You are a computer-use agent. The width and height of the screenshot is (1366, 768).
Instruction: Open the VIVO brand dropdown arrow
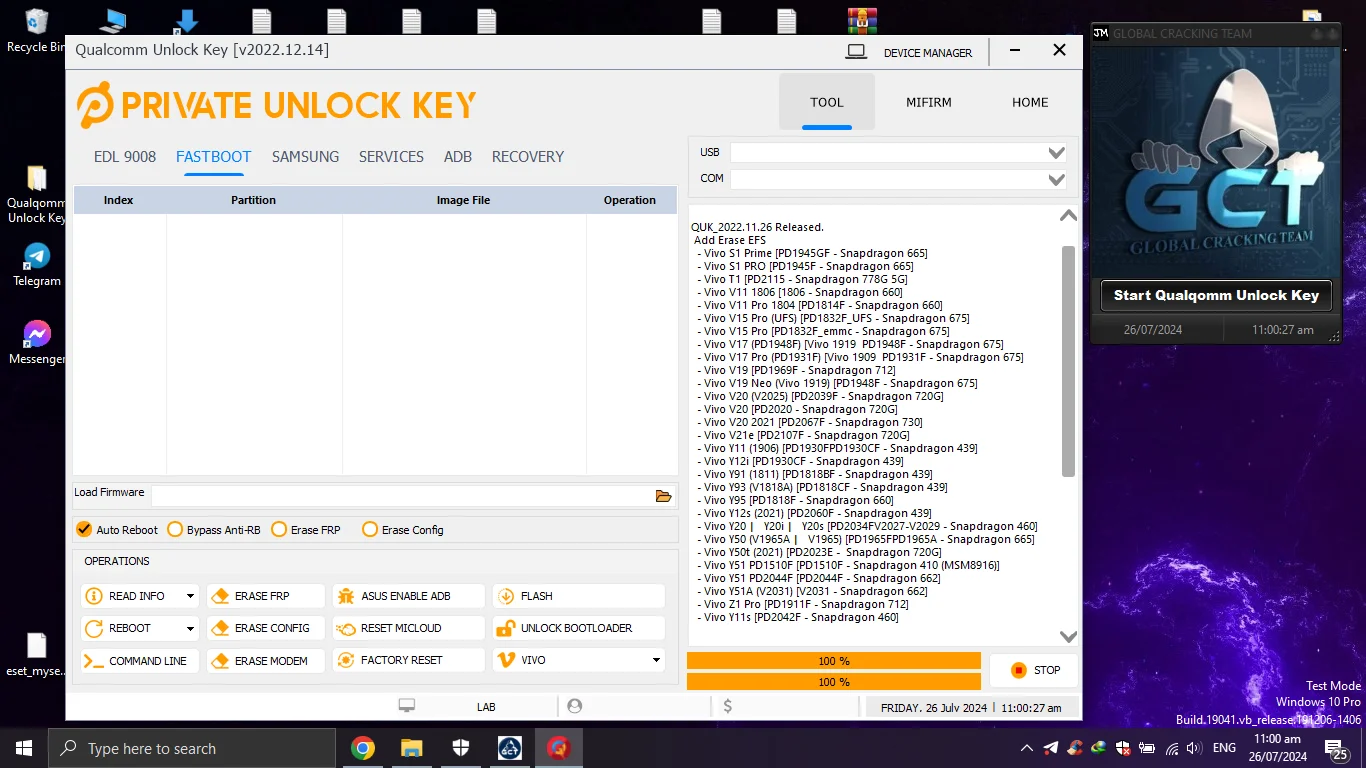click(x=656, y=660)
